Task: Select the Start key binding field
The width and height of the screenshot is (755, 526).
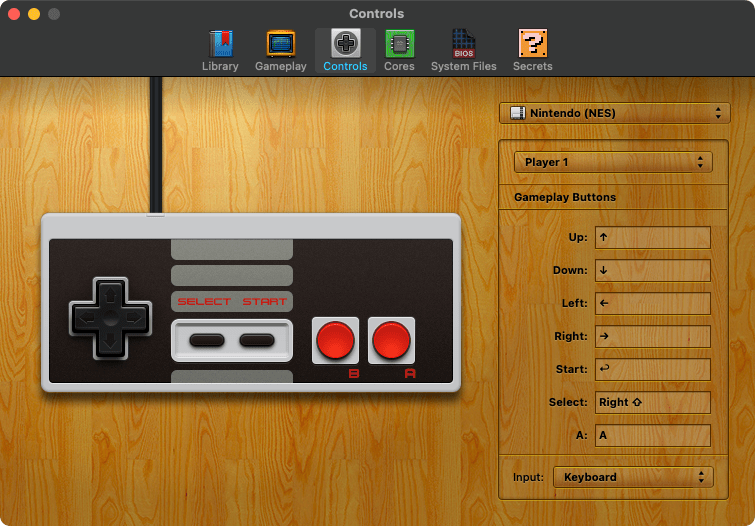Action: coord(652,369)
